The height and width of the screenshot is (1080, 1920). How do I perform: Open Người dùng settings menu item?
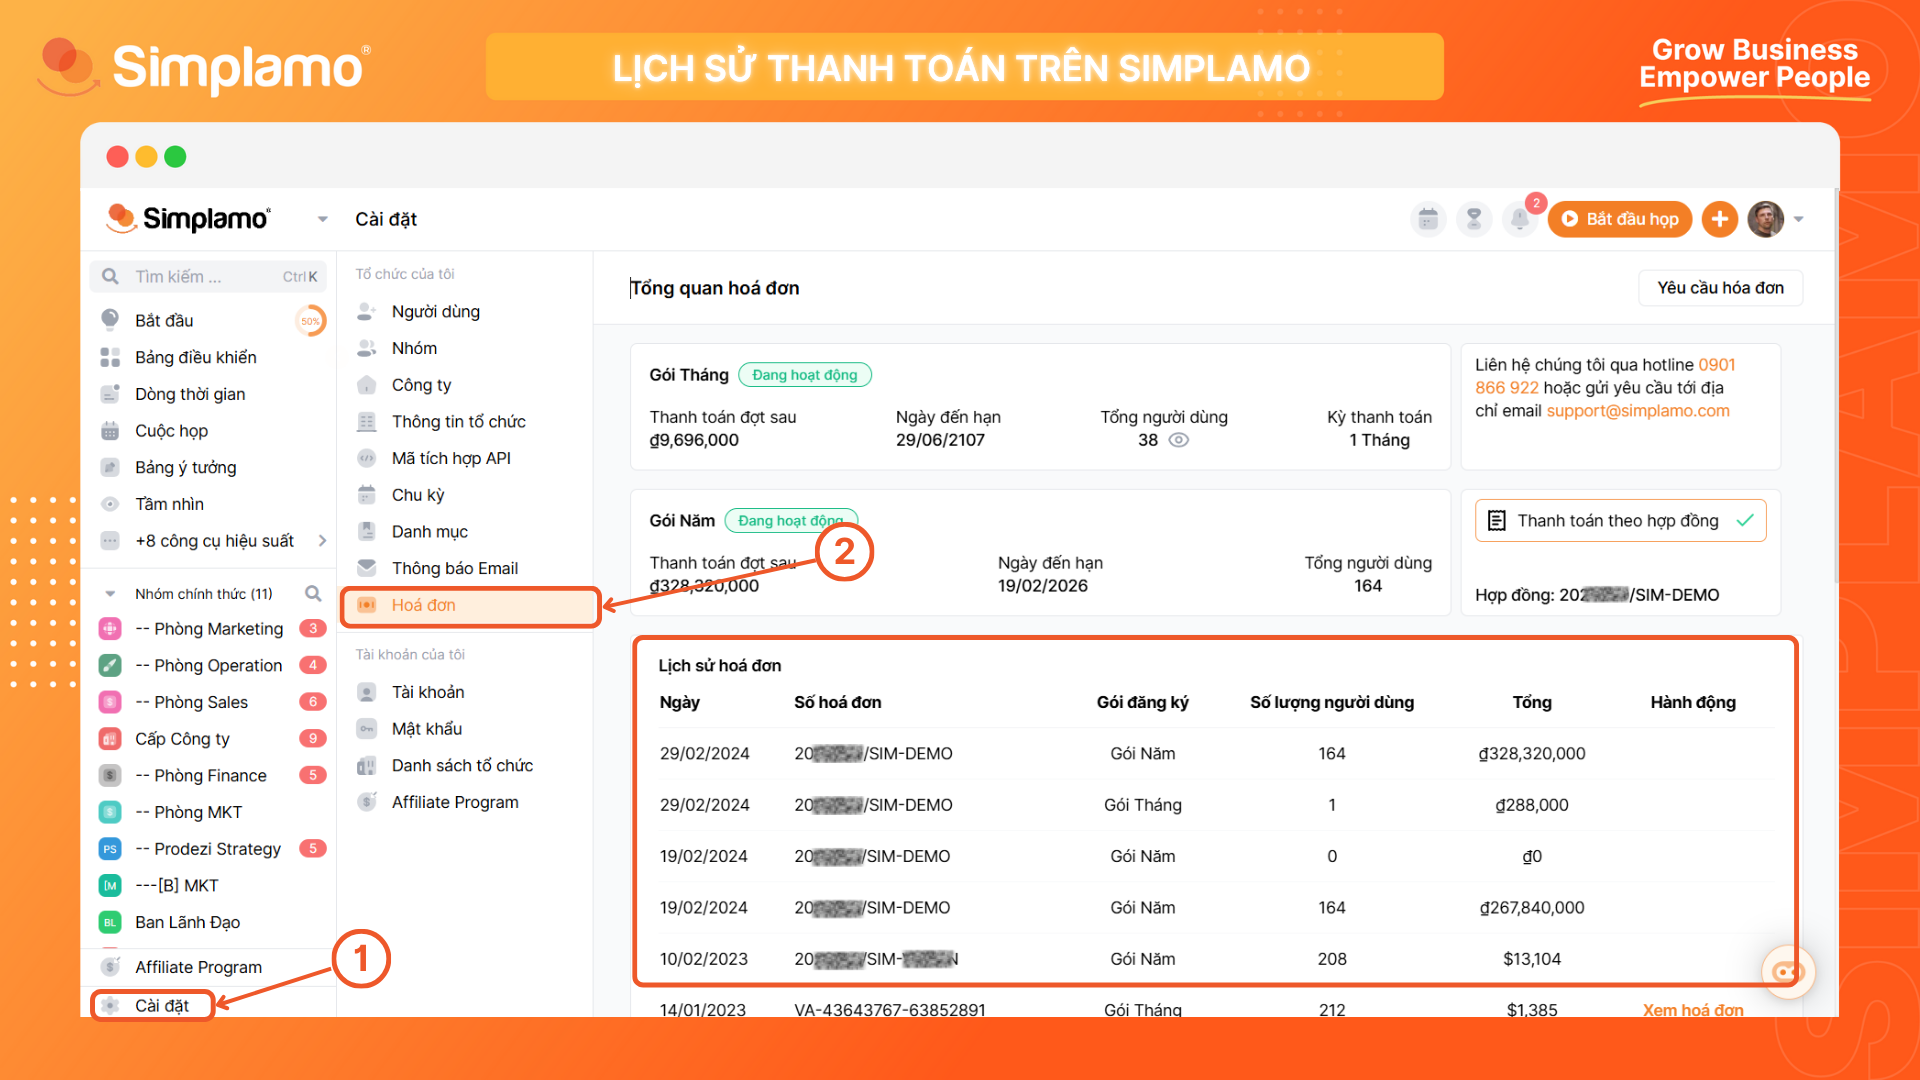click(x=436, y=311)
